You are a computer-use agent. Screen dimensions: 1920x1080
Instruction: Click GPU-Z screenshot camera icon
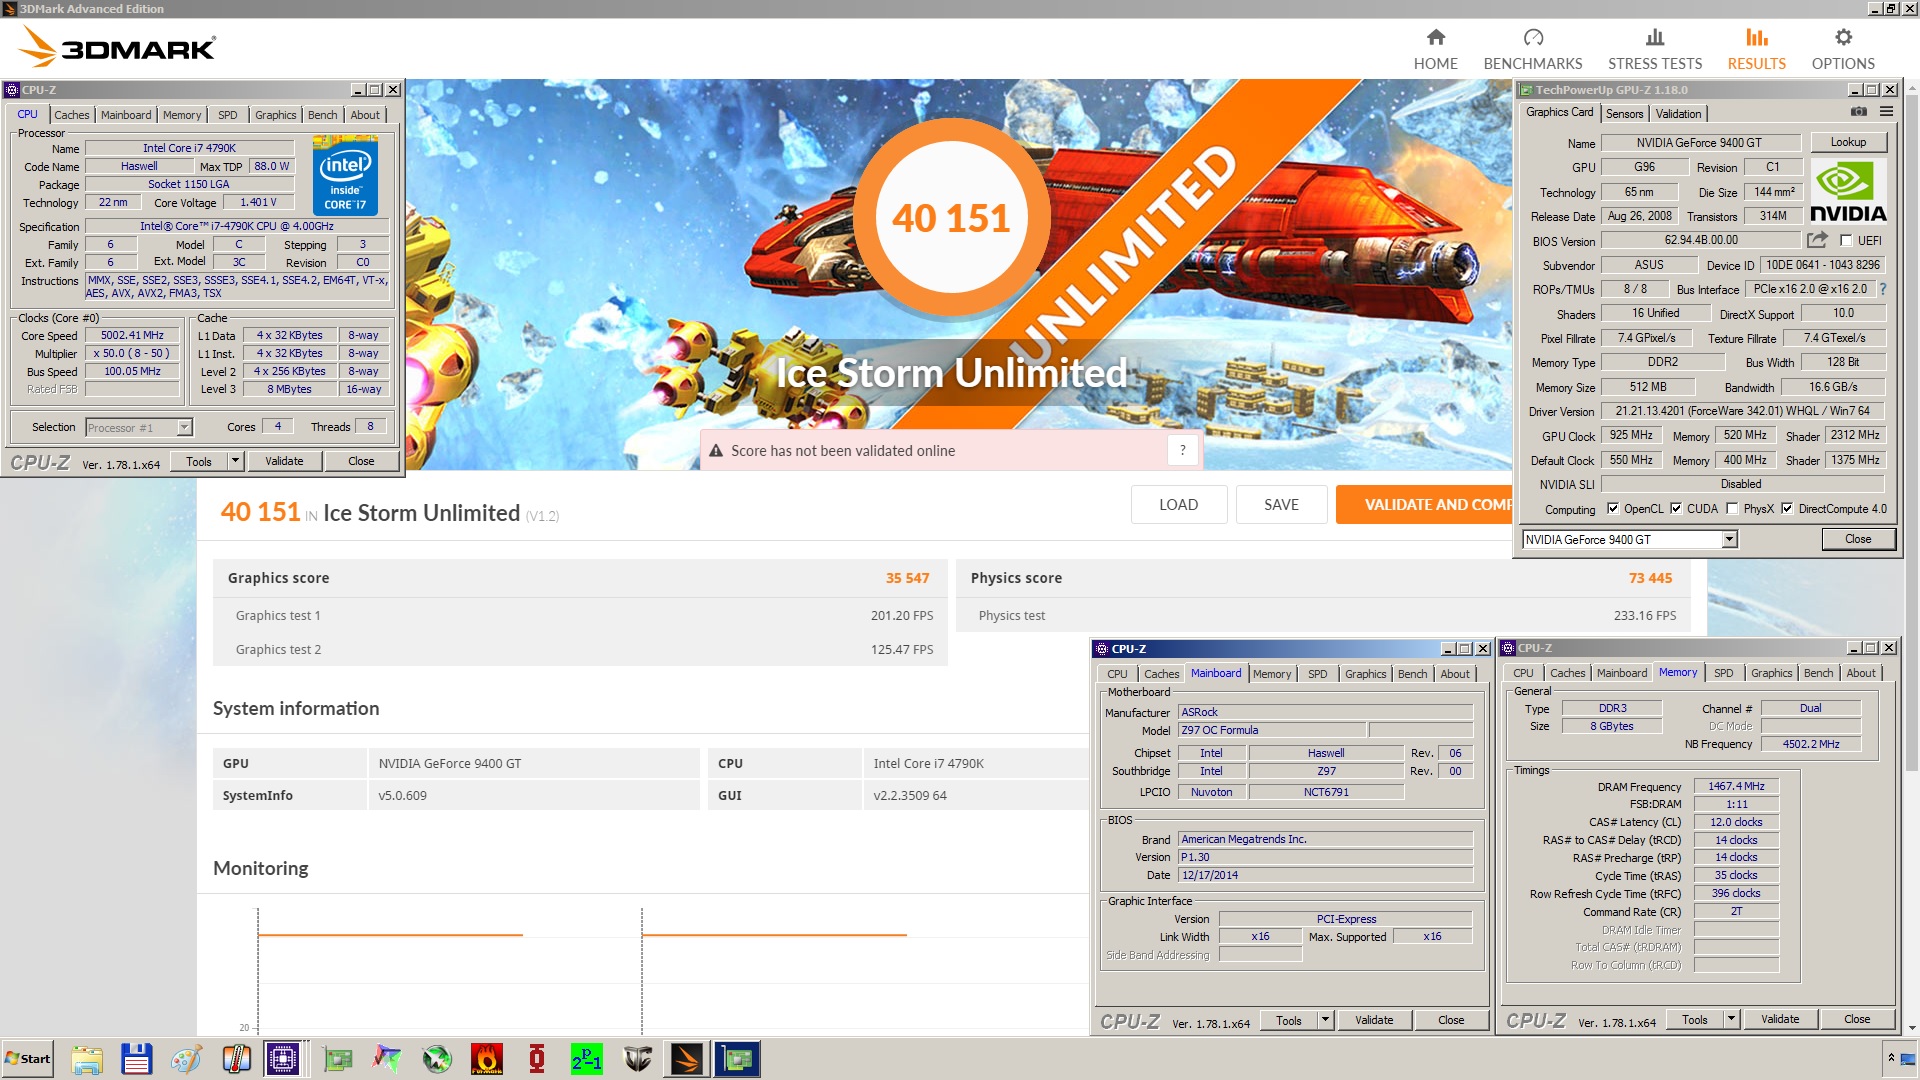point(1858,112)
